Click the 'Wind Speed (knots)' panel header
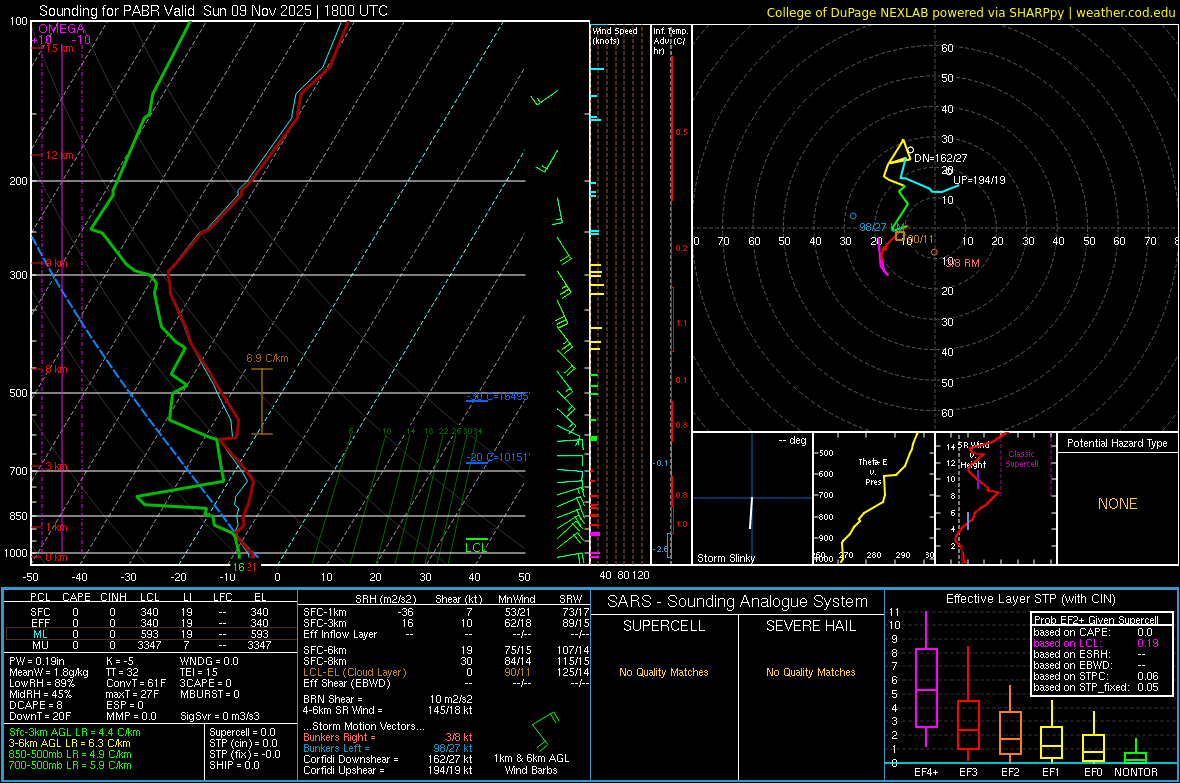The height and width of the screenshot is (783, 1180). coord(615,35)
